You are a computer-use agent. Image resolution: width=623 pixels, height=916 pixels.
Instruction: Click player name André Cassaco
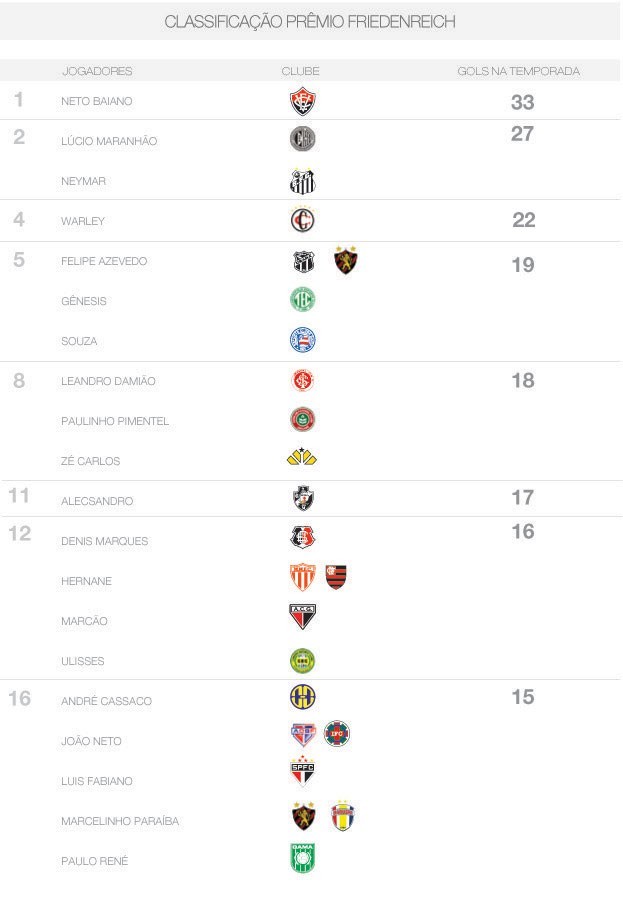point(106,701)
